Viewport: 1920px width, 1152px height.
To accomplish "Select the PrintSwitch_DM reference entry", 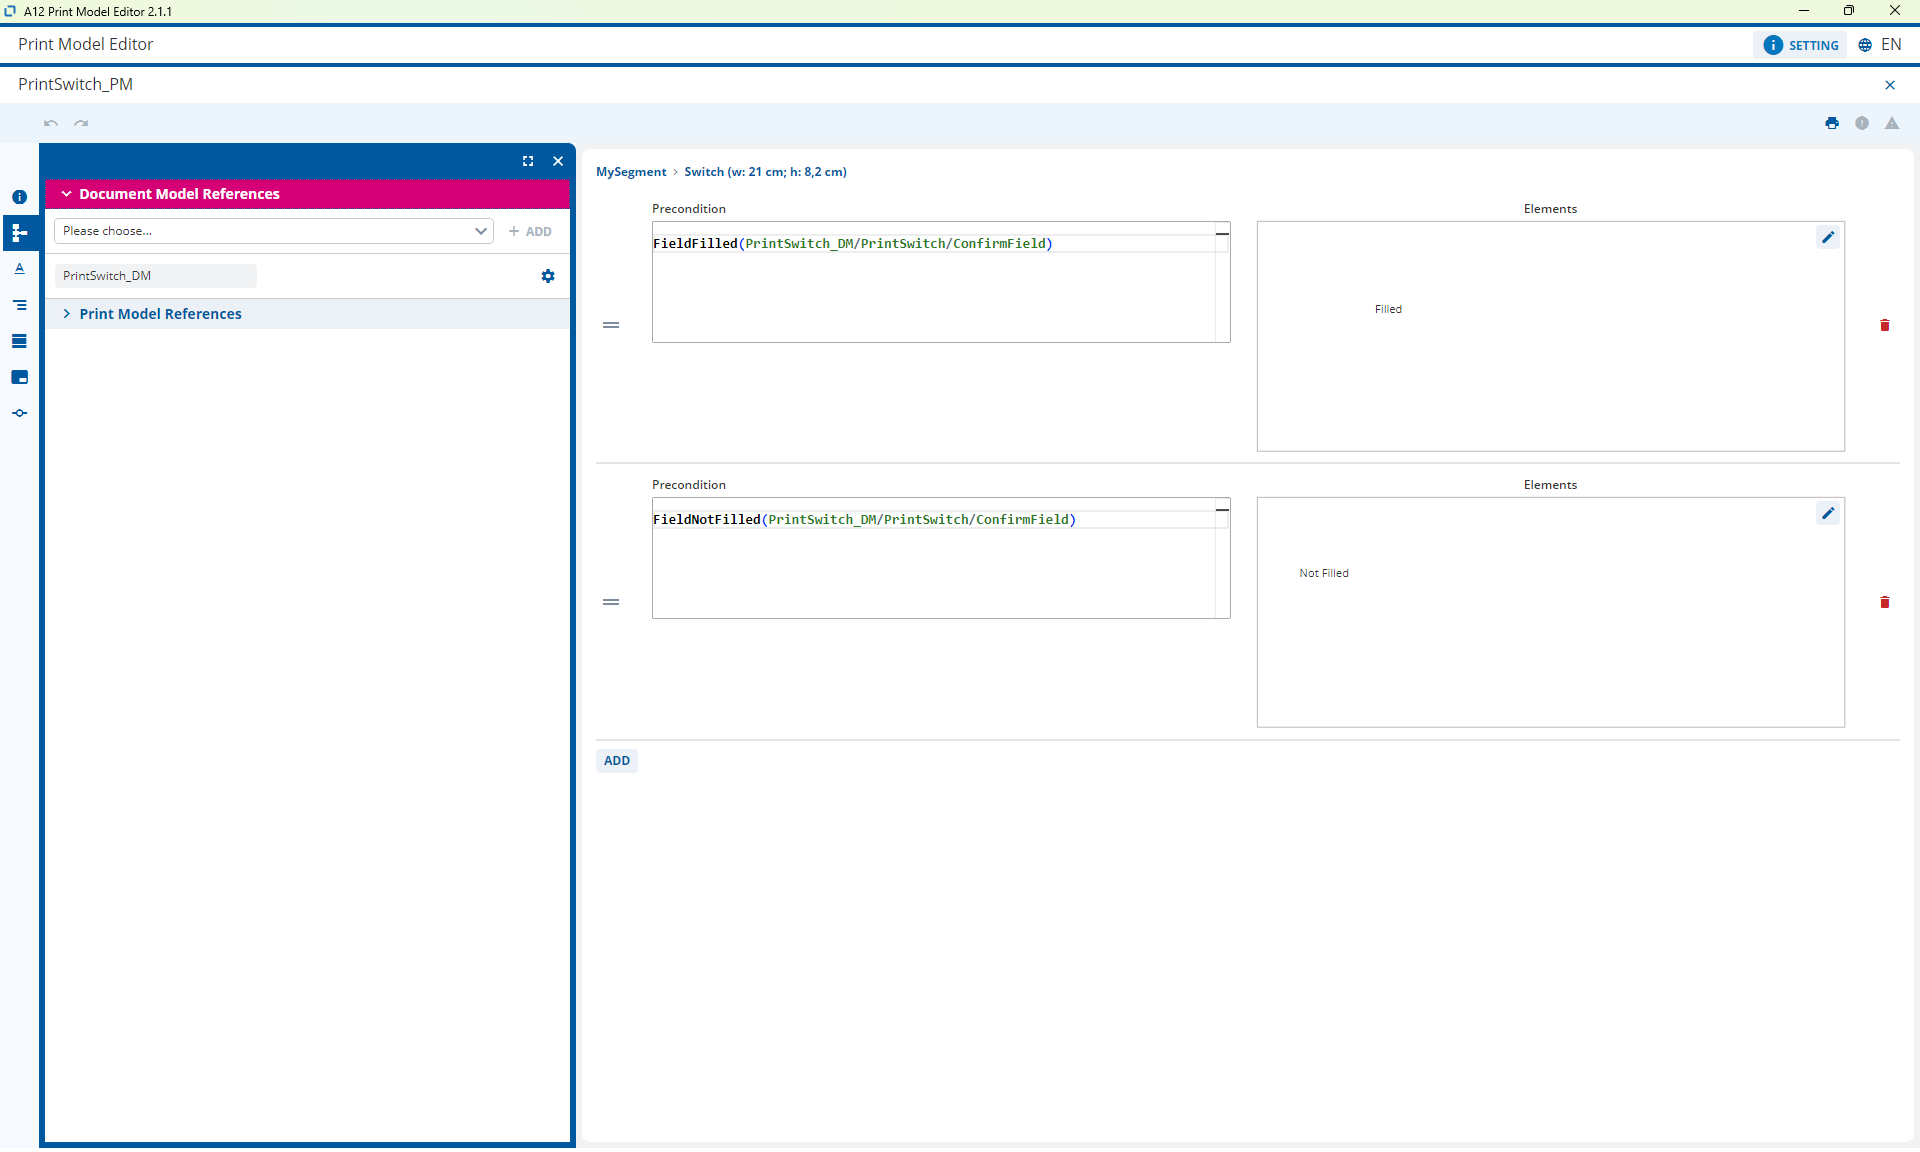I will 155,276.
